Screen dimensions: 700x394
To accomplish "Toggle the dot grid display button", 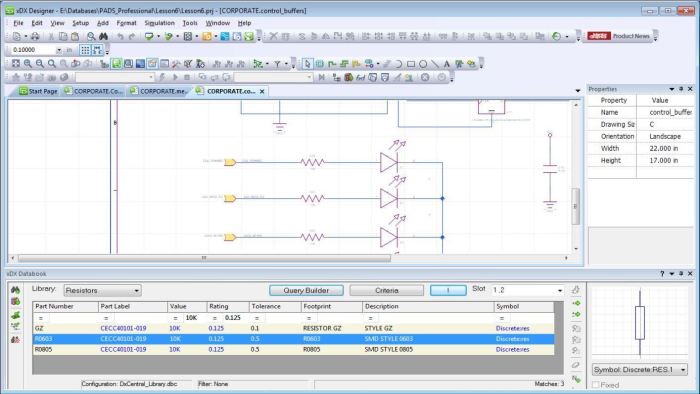I will [x=85, y=50].
